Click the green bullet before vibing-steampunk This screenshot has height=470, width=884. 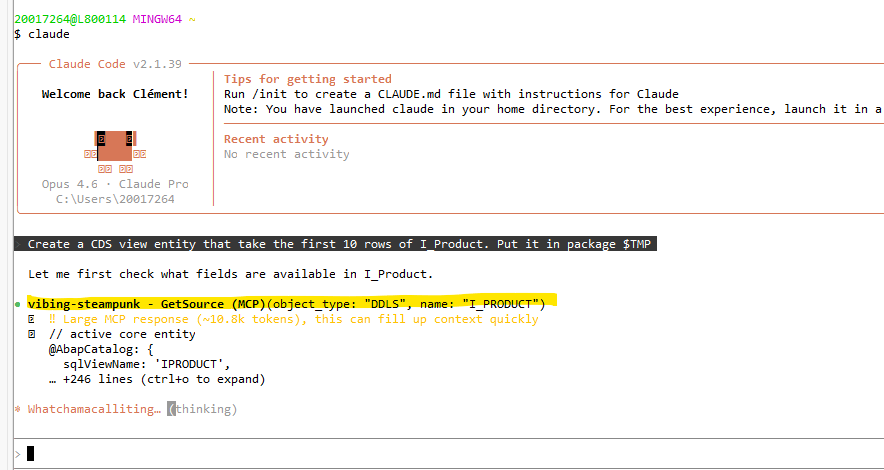point(19,304)
